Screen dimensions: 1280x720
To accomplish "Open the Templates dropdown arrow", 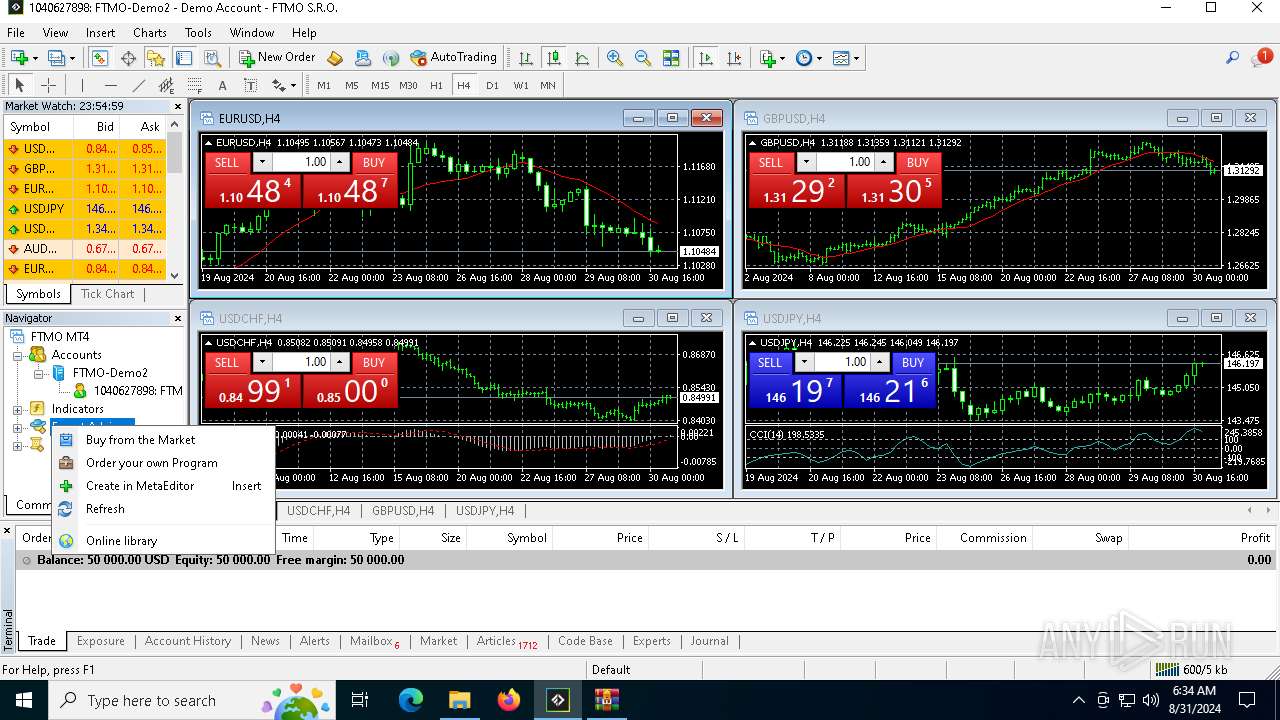I will pyautogui.click(x=856, y=58).
